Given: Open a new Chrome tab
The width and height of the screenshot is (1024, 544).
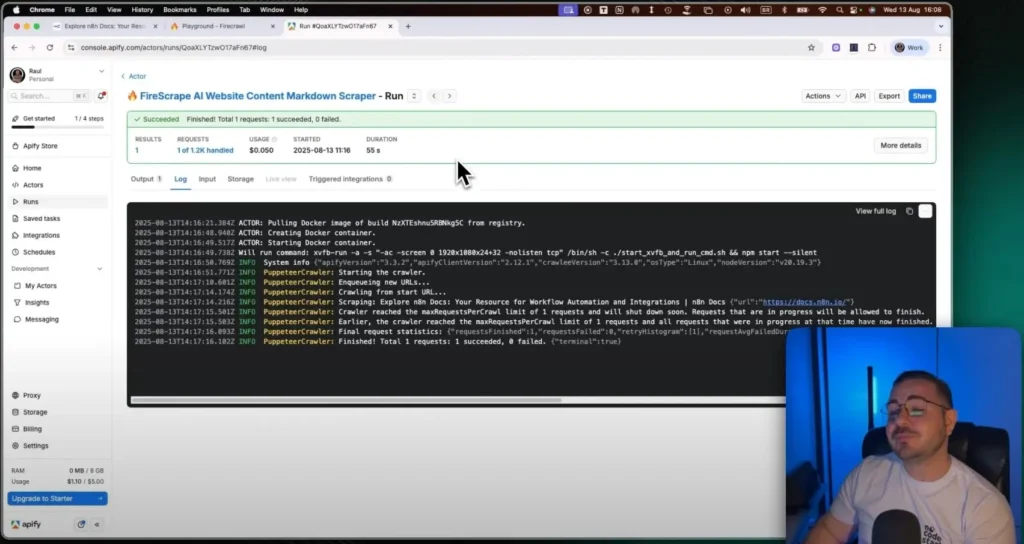Looking at the screenshot, I should (x=408, y=26).
